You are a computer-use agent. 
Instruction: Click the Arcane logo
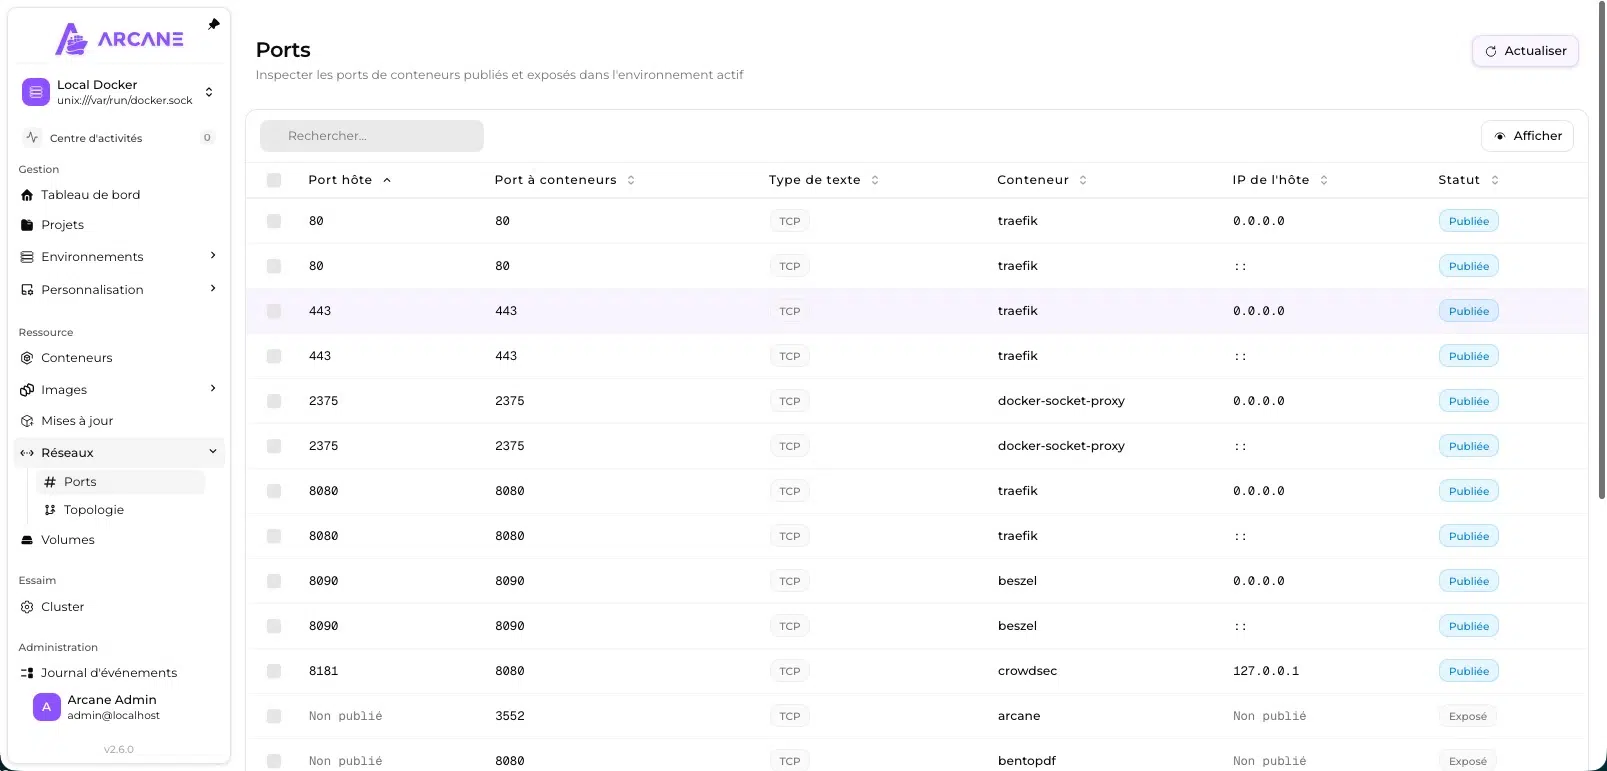click(x=119, y=39)
